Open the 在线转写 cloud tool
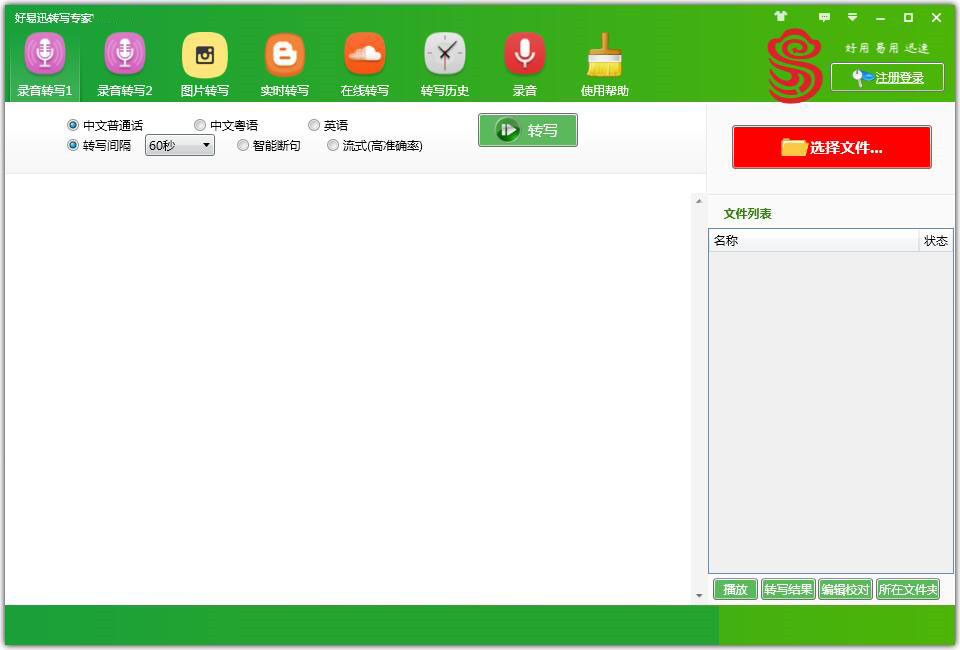This screenshot has width=960, height=650. [365, 64]
